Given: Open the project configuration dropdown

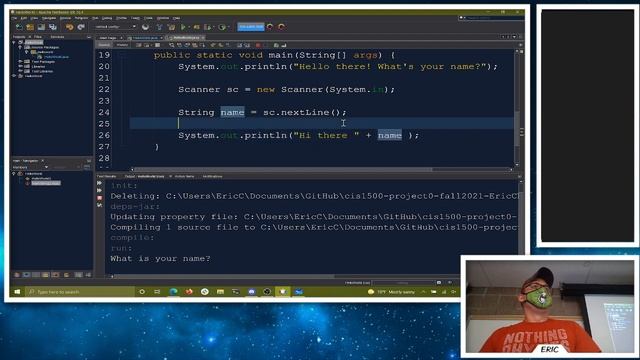Looking at the screenshot, I should (116, 27).
